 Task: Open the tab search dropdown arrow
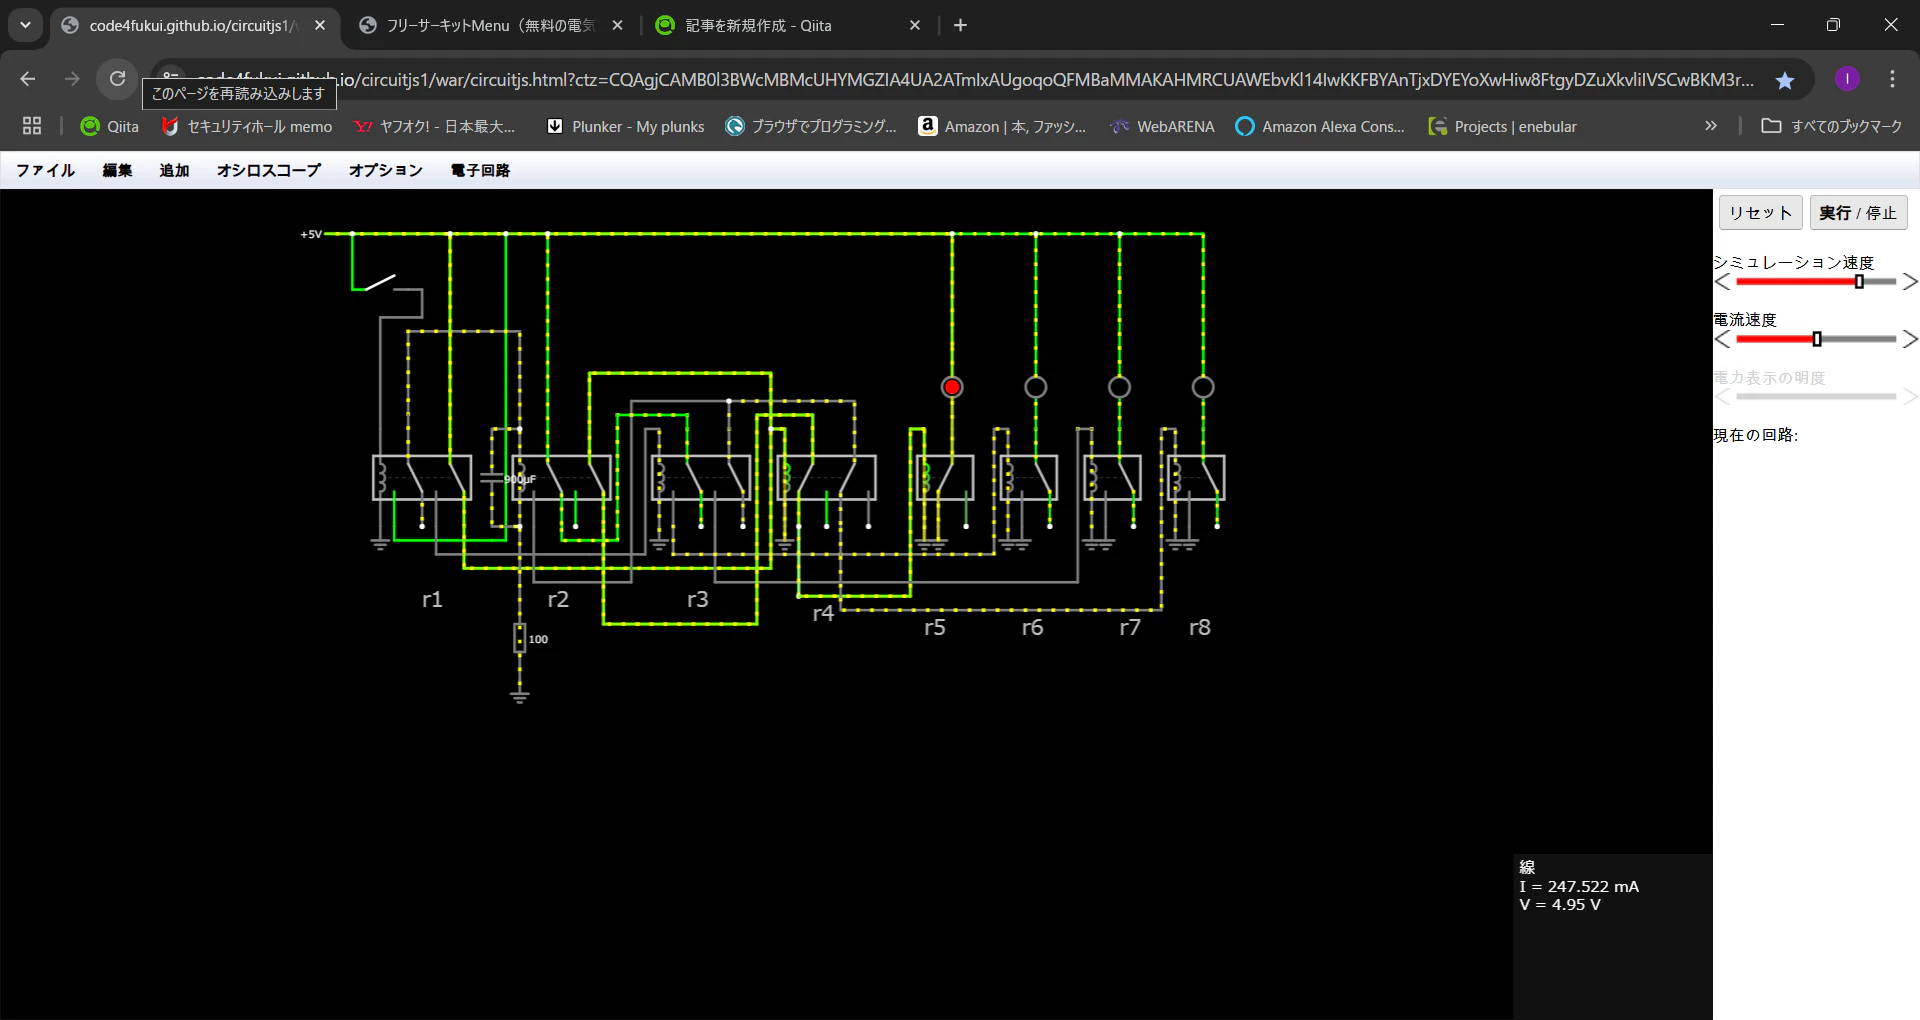[x=25, y=25]
